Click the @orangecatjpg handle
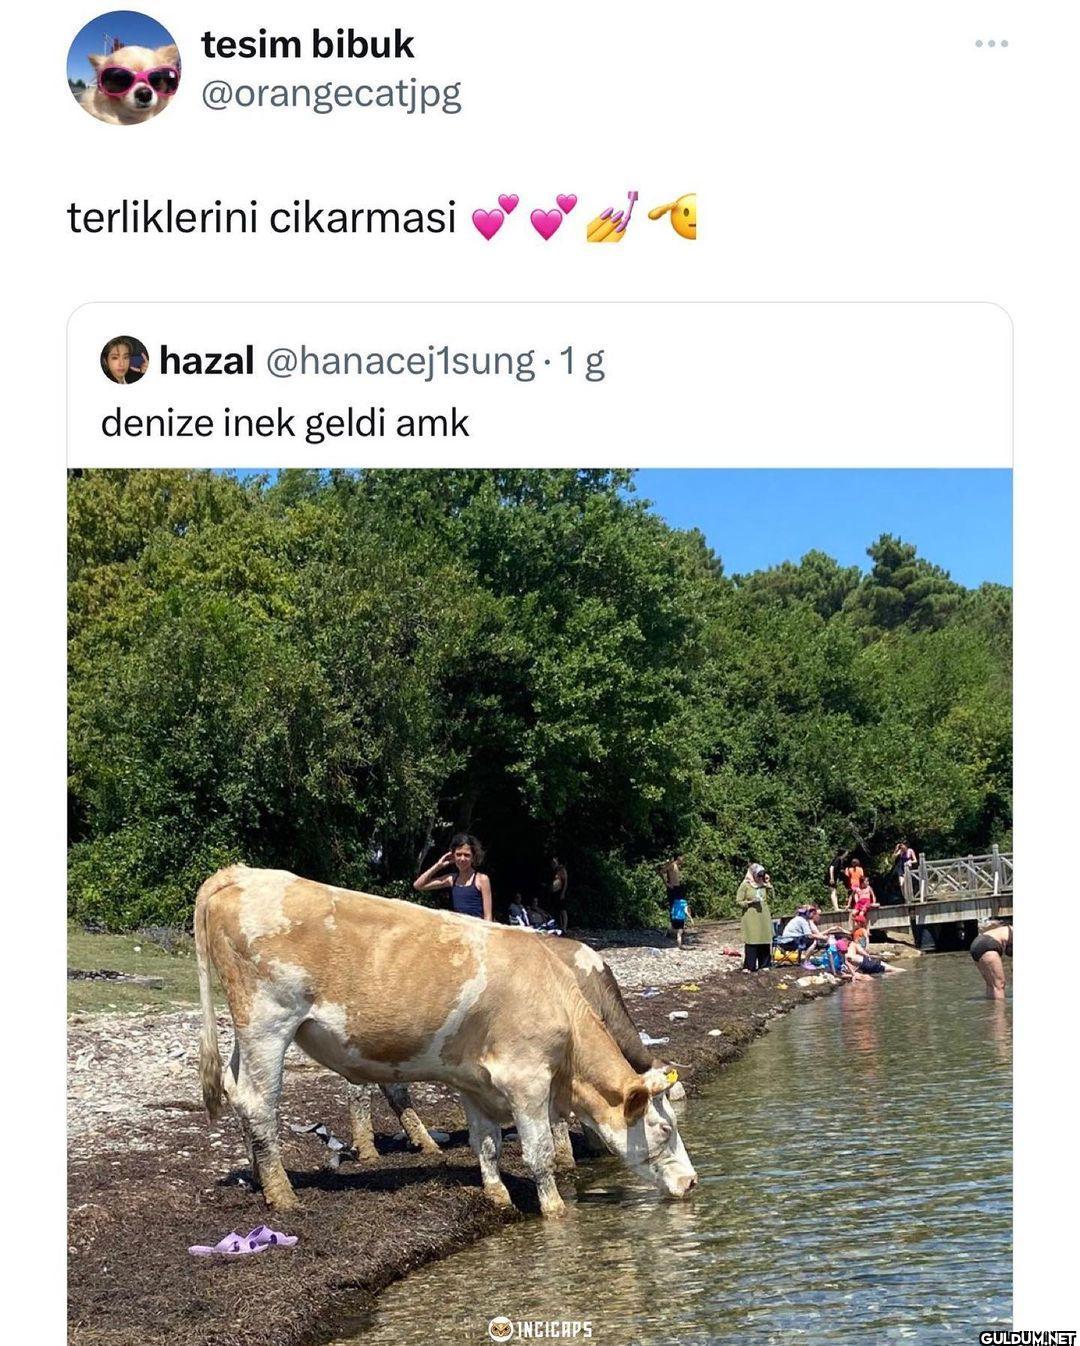 (331, 94)
